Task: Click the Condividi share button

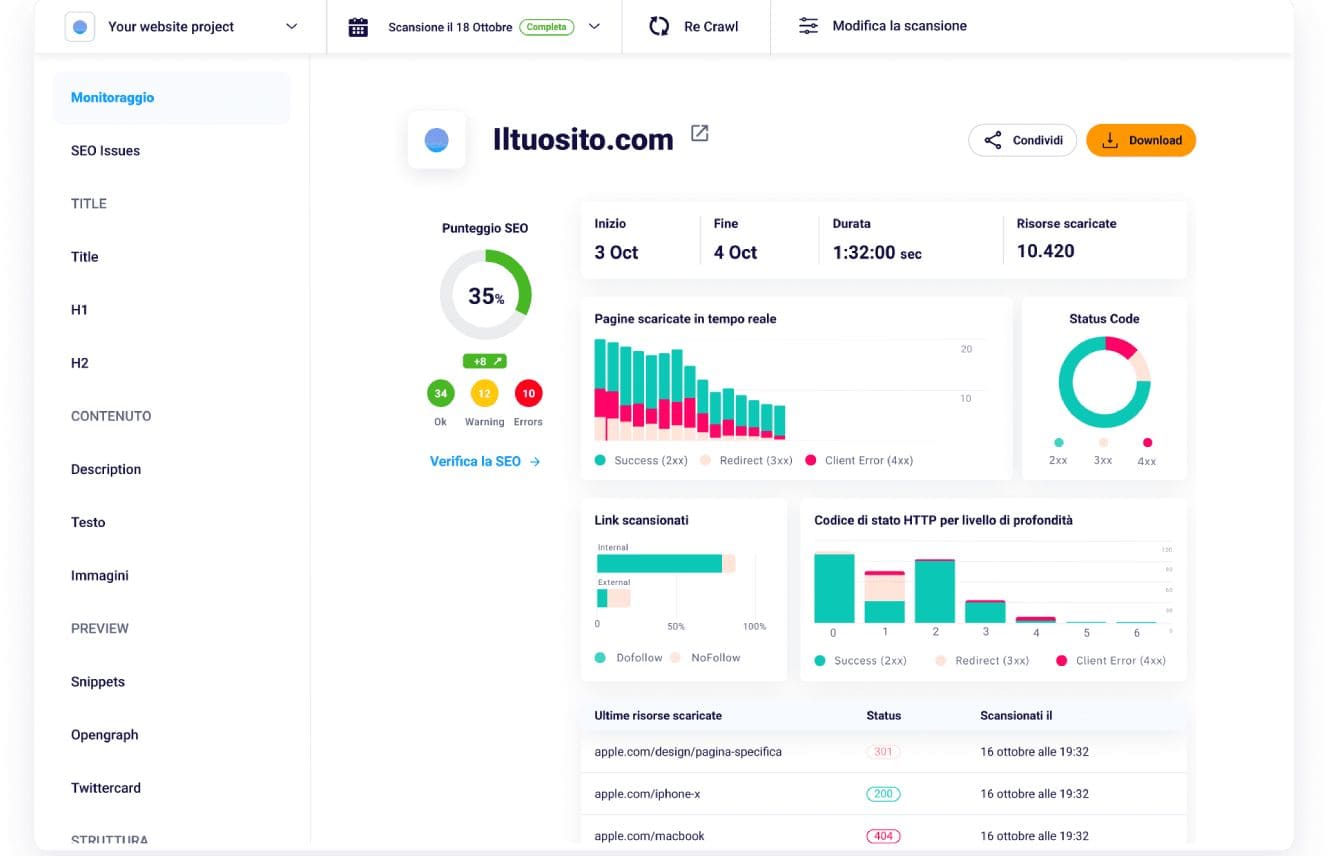Action: [1022, 140]
